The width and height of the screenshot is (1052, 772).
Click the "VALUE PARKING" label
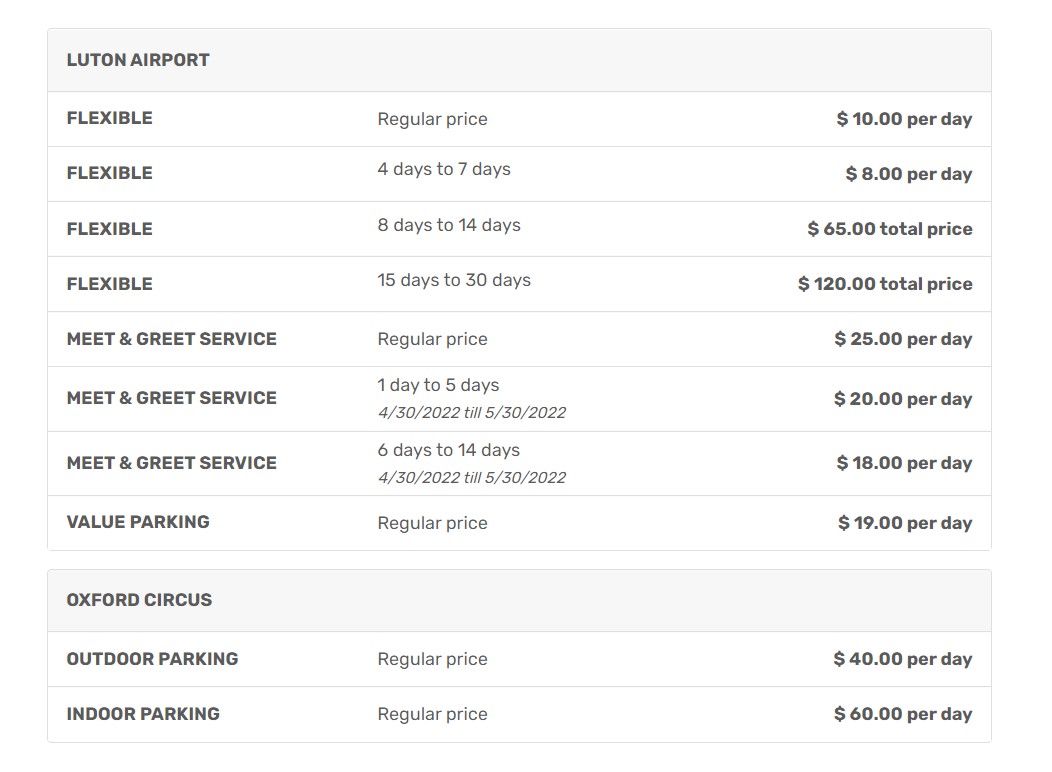point(138,522)
